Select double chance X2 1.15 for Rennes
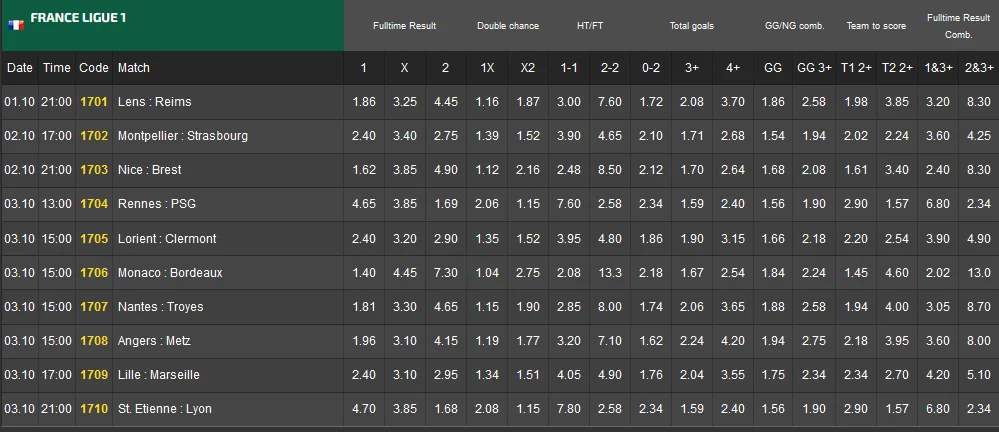This screenshot has height=432, width=999. point(528,204)
